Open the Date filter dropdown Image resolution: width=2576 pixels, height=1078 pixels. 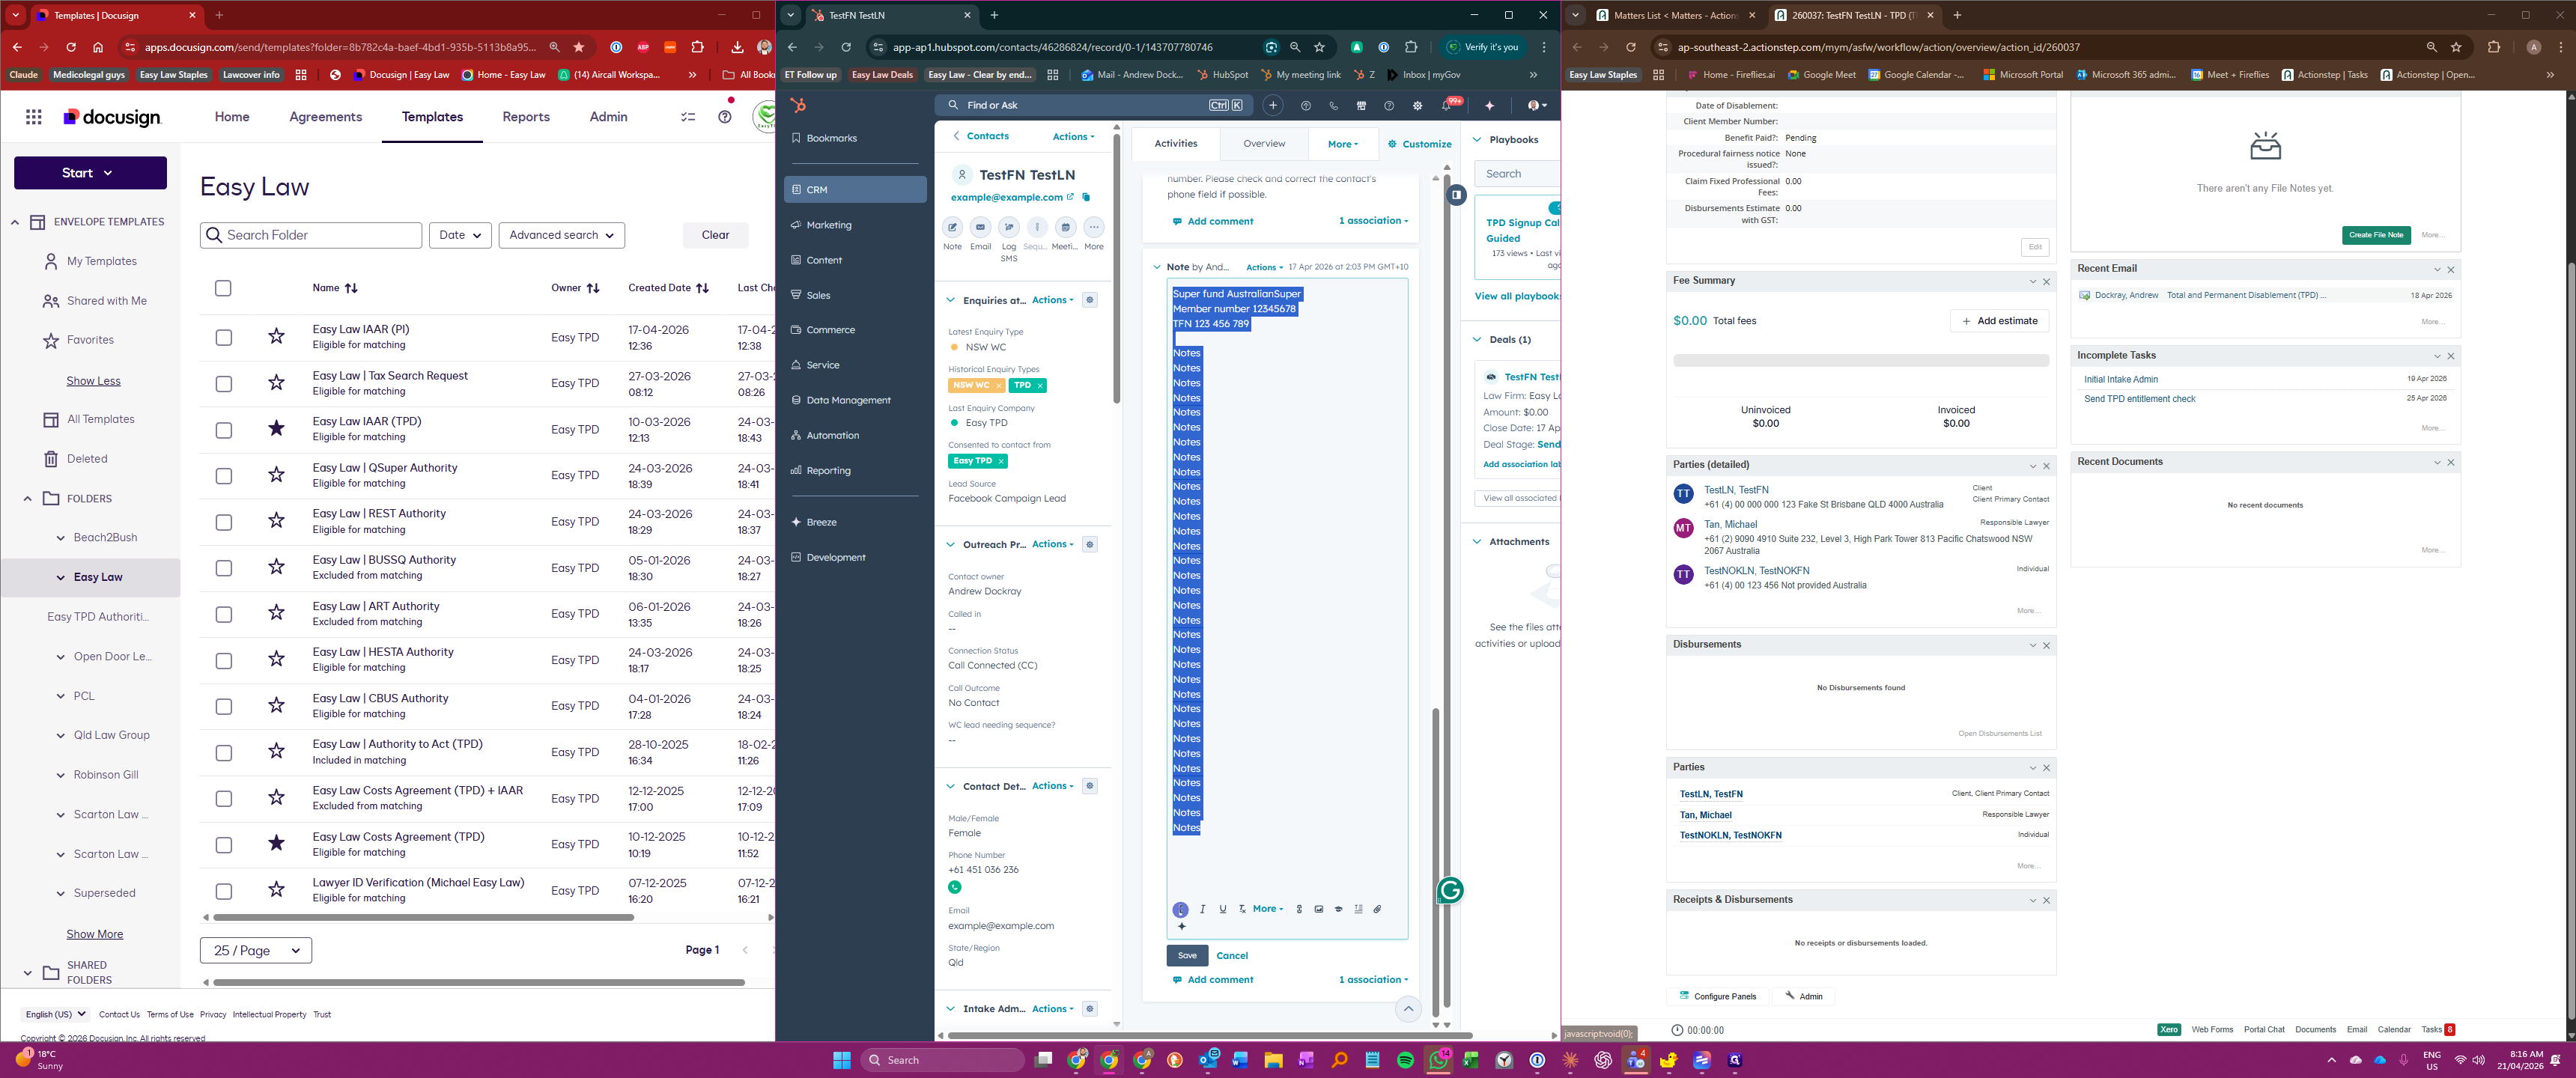(460, 235)
